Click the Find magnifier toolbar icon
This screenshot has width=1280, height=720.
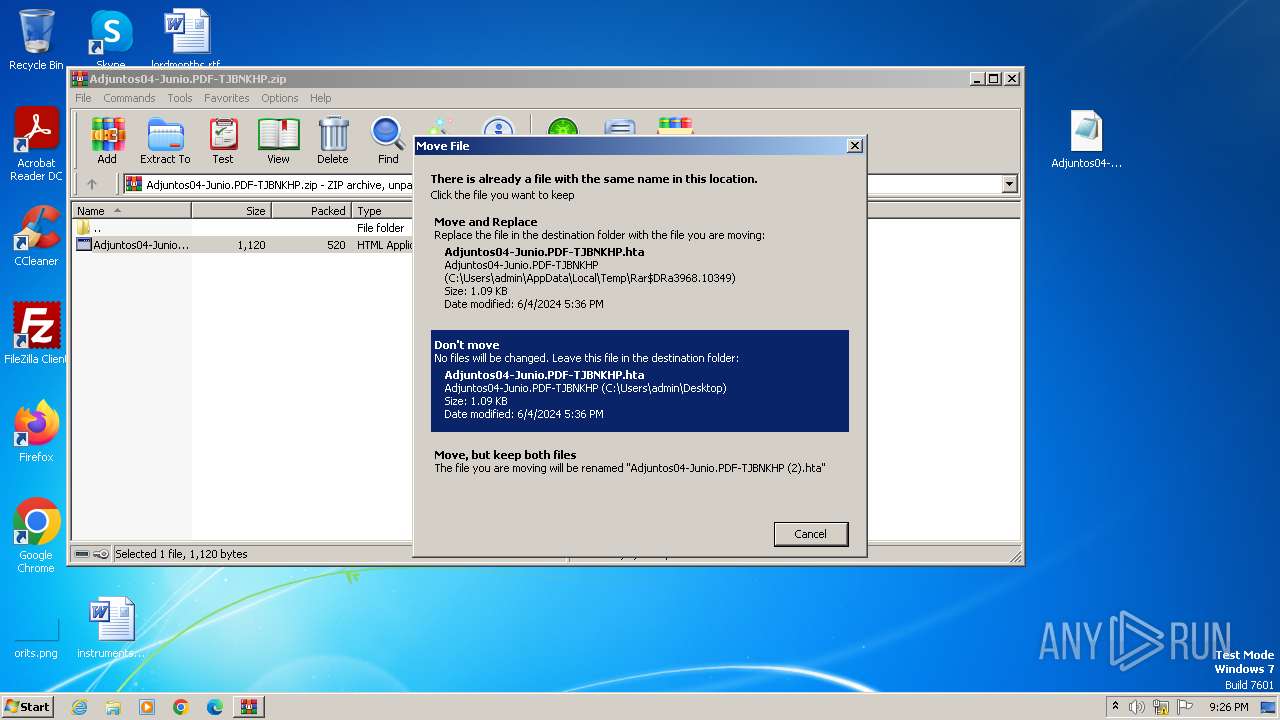click(388, 140)
